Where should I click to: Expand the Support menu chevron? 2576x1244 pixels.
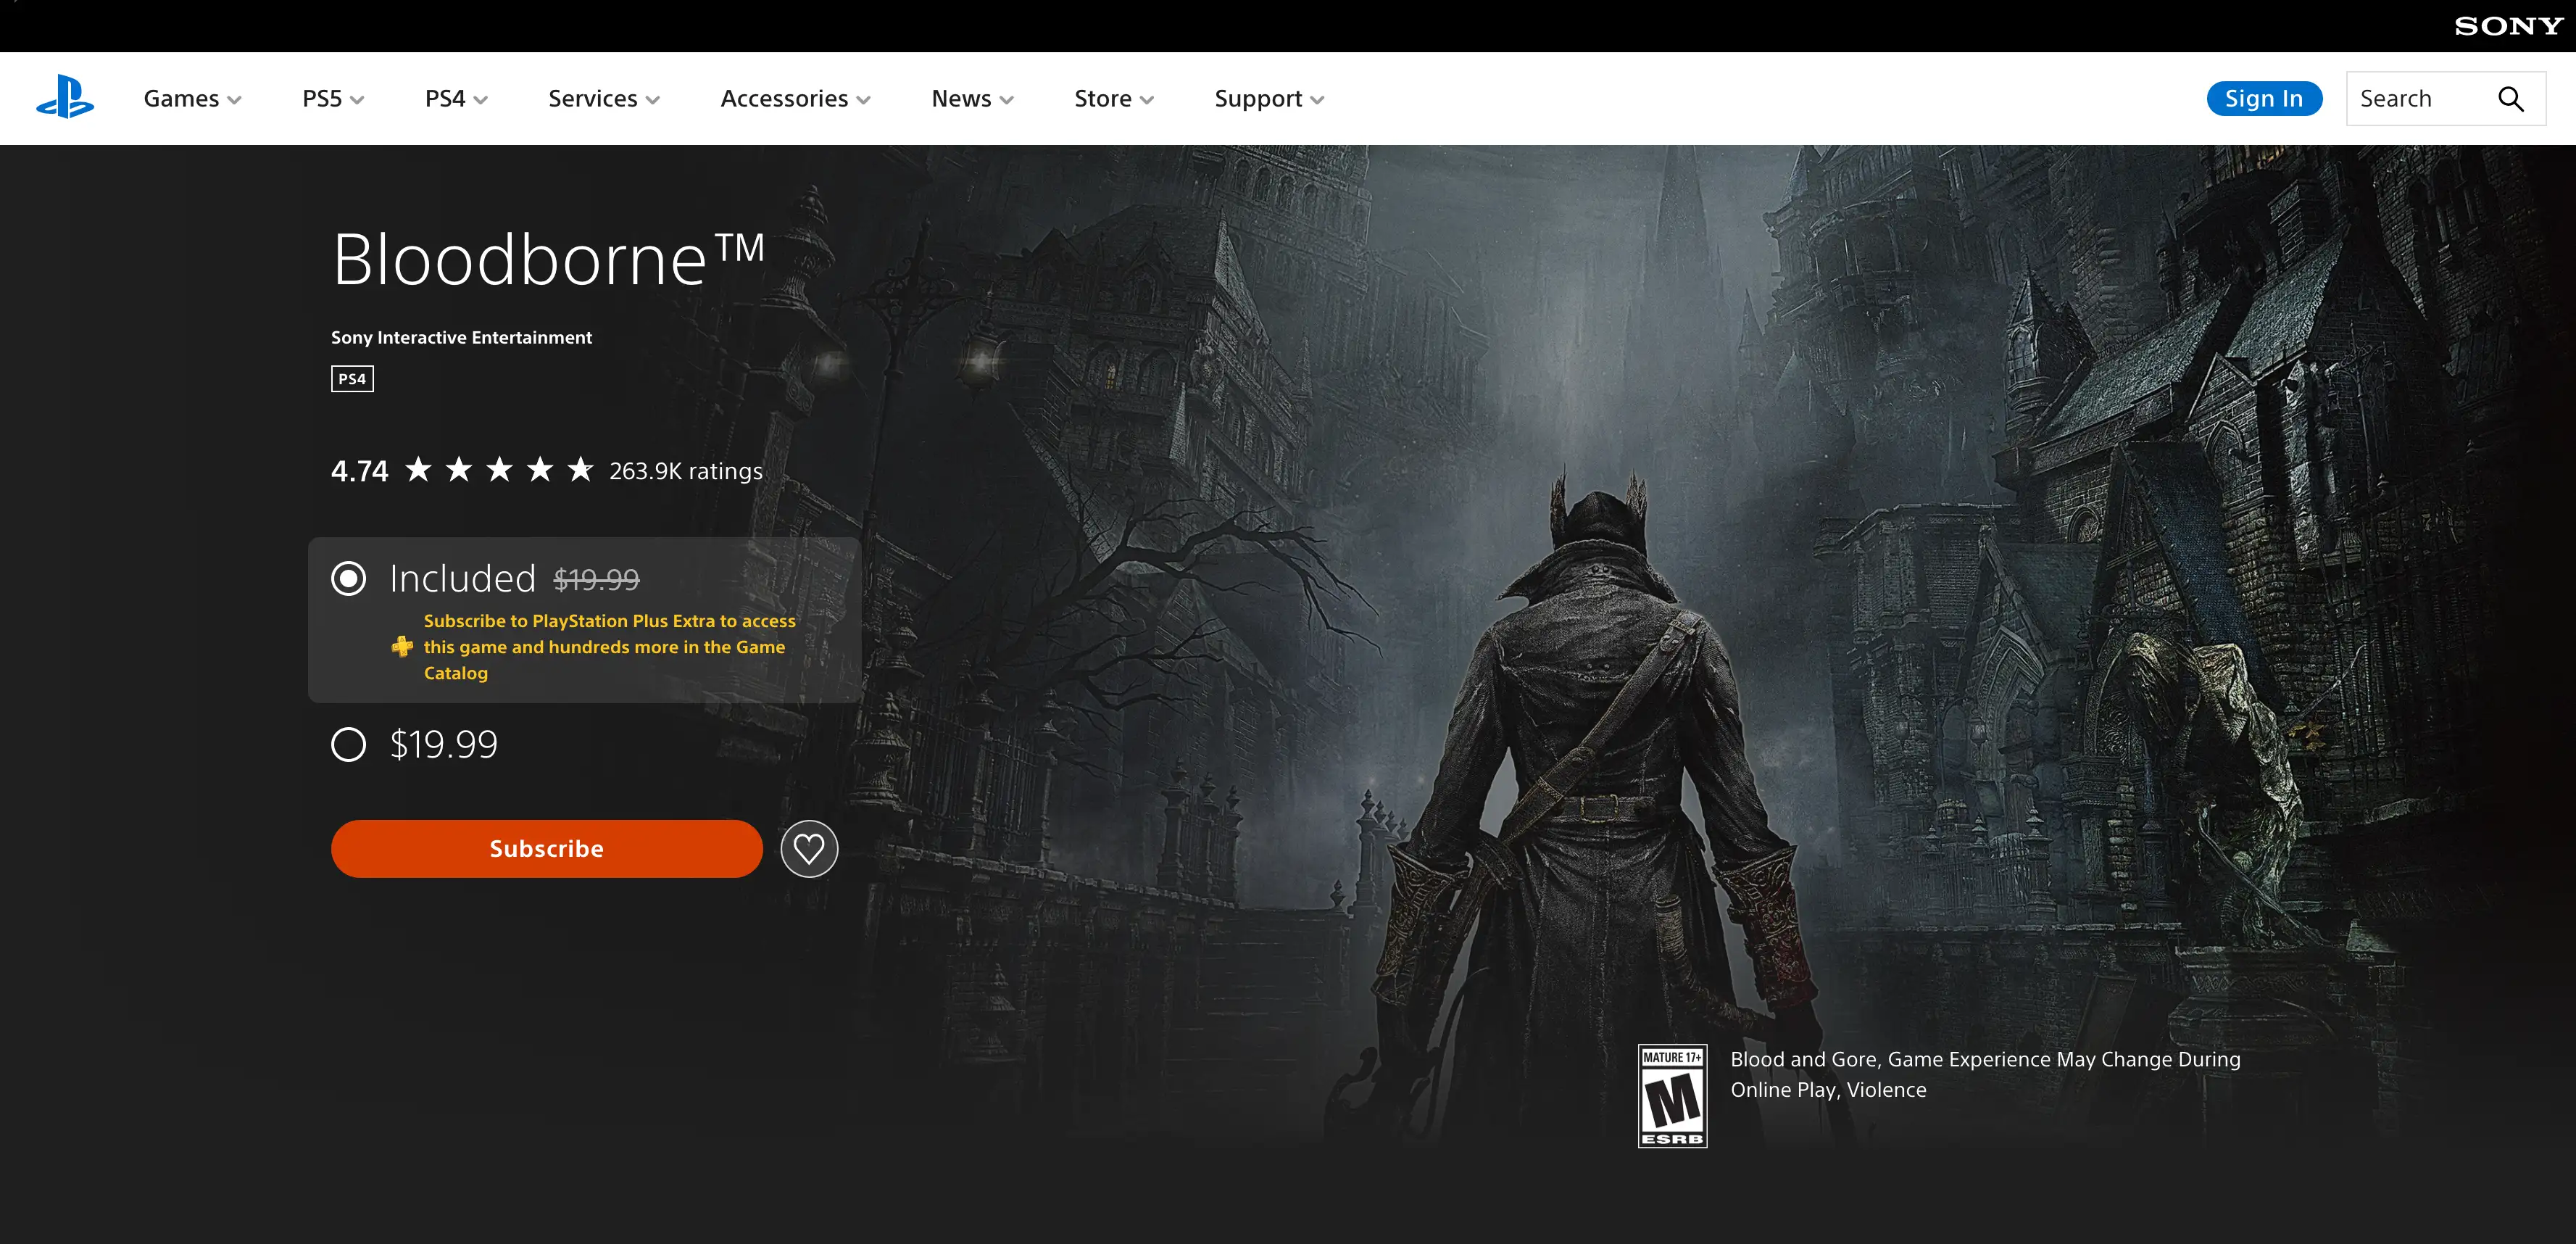[x=1317, y=100]
